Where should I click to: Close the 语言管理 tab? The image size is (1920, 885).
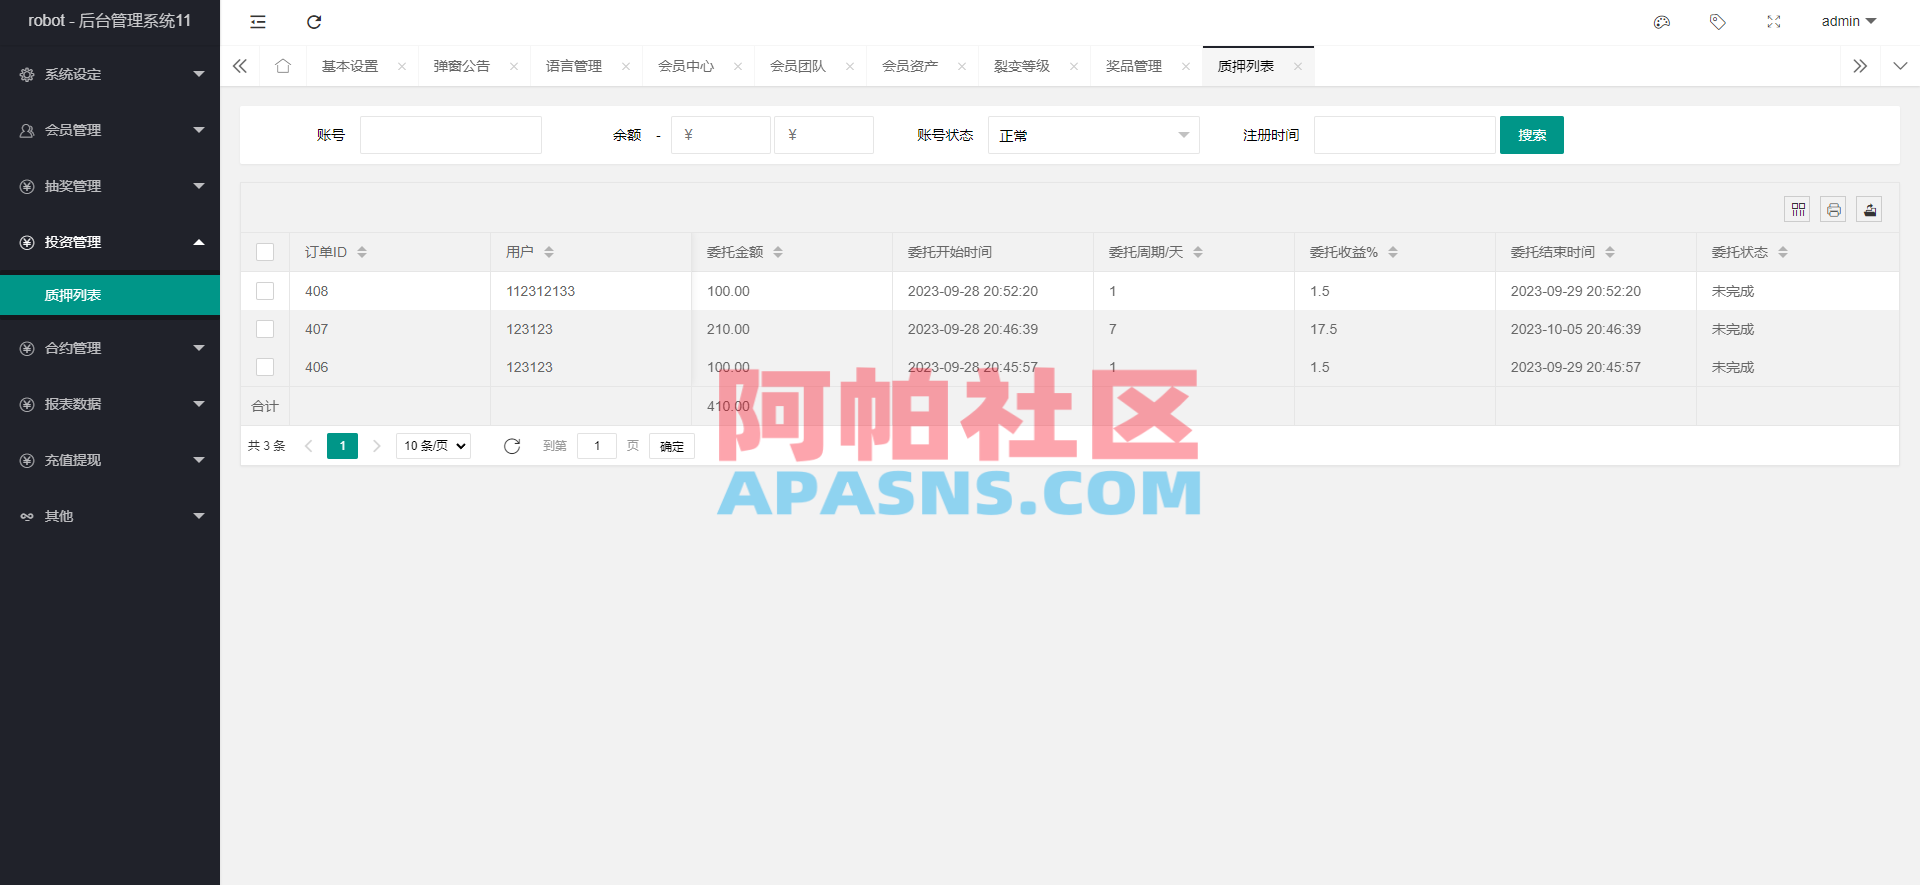pos(626,67)
